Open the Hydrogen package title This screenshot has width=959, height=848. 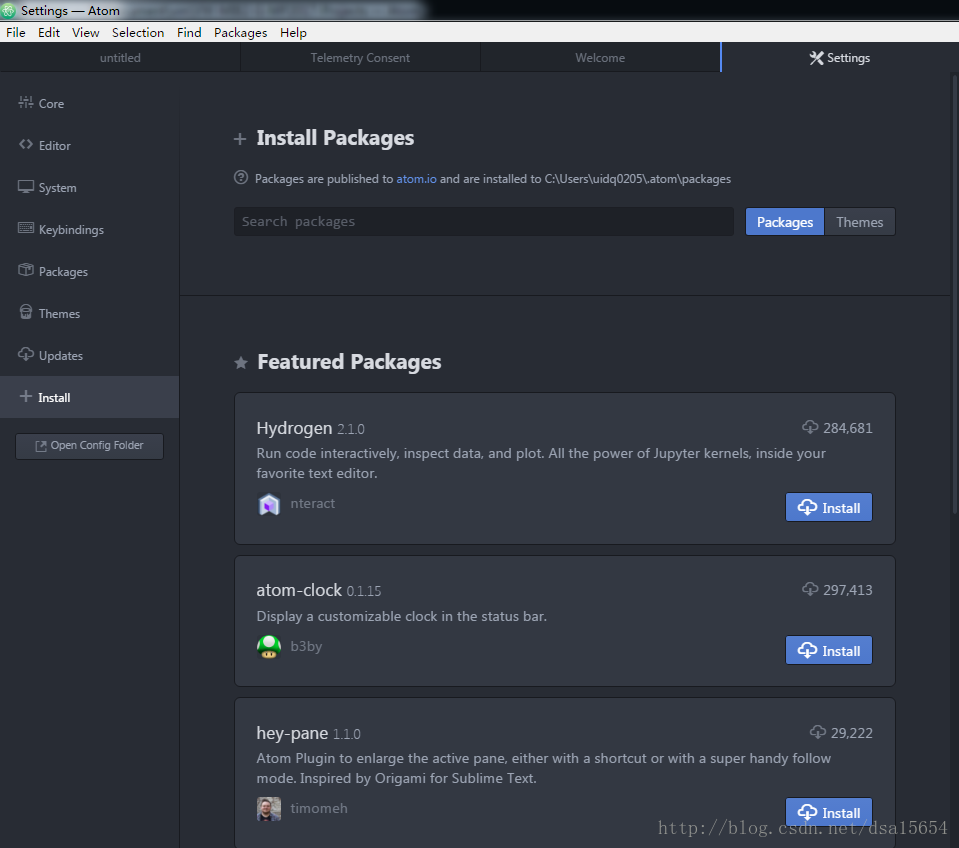[x=294, y=428]
